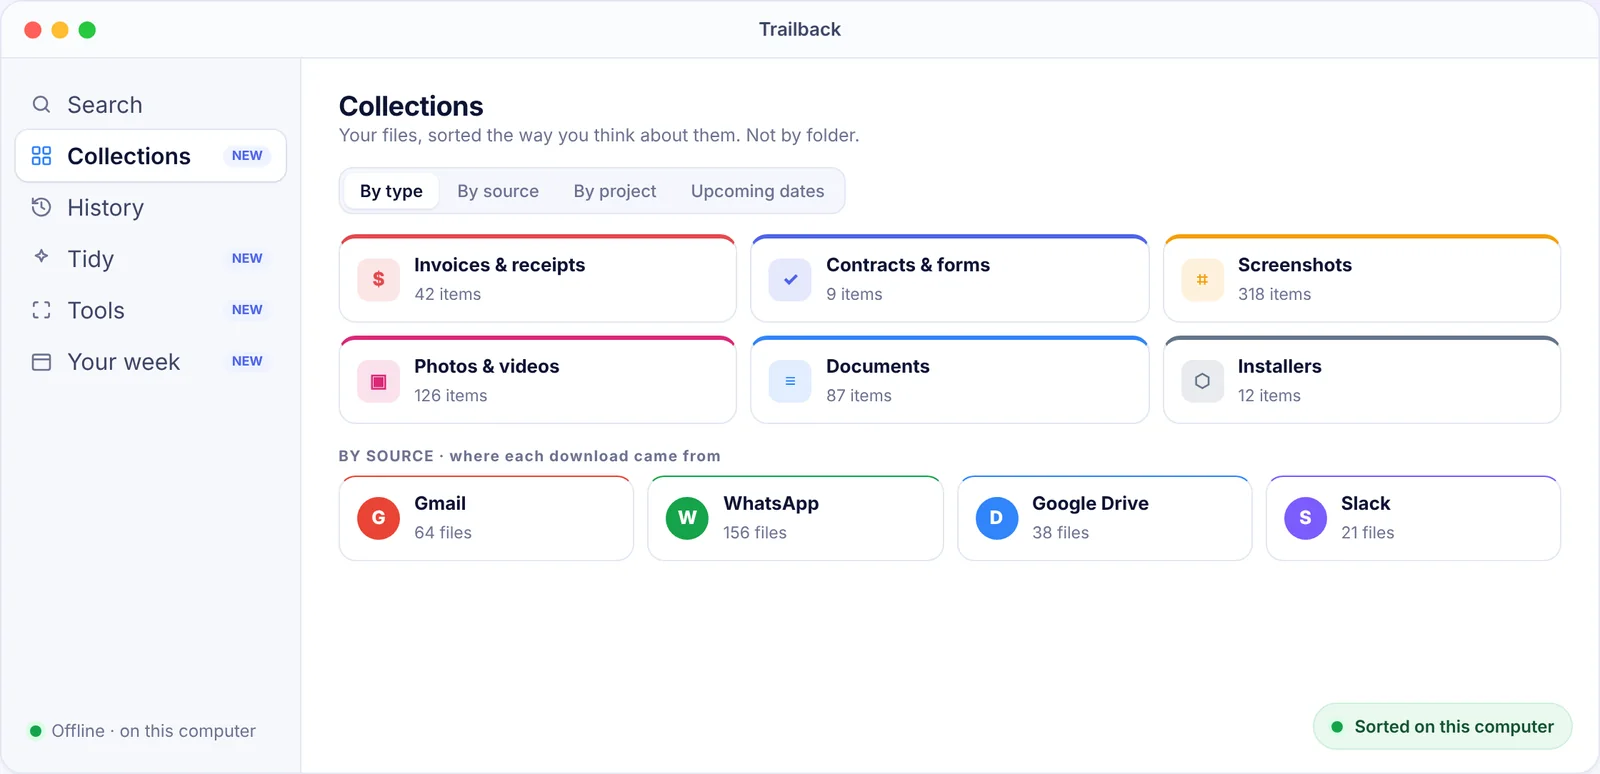The width and height of the screenshot is (1600, 774).
Task: Click the Tools bracket icon
Action: point(41,310)
